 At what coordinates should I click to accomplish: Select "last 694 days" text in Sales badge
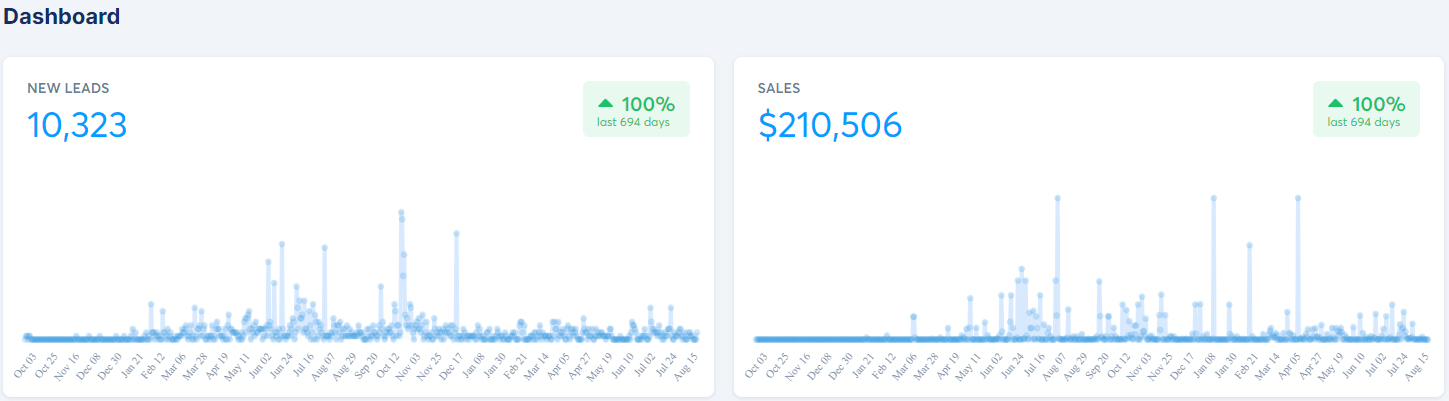pyautogui.click(x=1363, y=123)
